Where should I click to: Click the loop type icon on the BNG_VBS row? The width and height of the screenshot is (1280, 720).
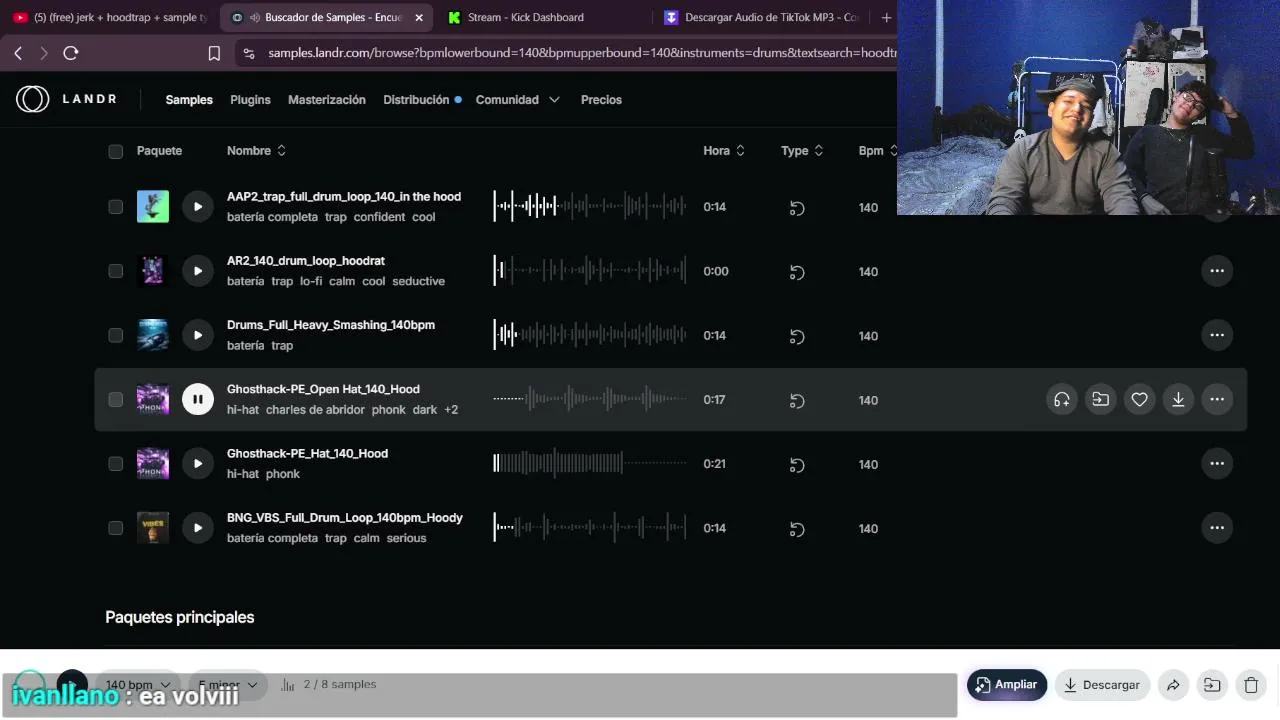pos(797,528)
